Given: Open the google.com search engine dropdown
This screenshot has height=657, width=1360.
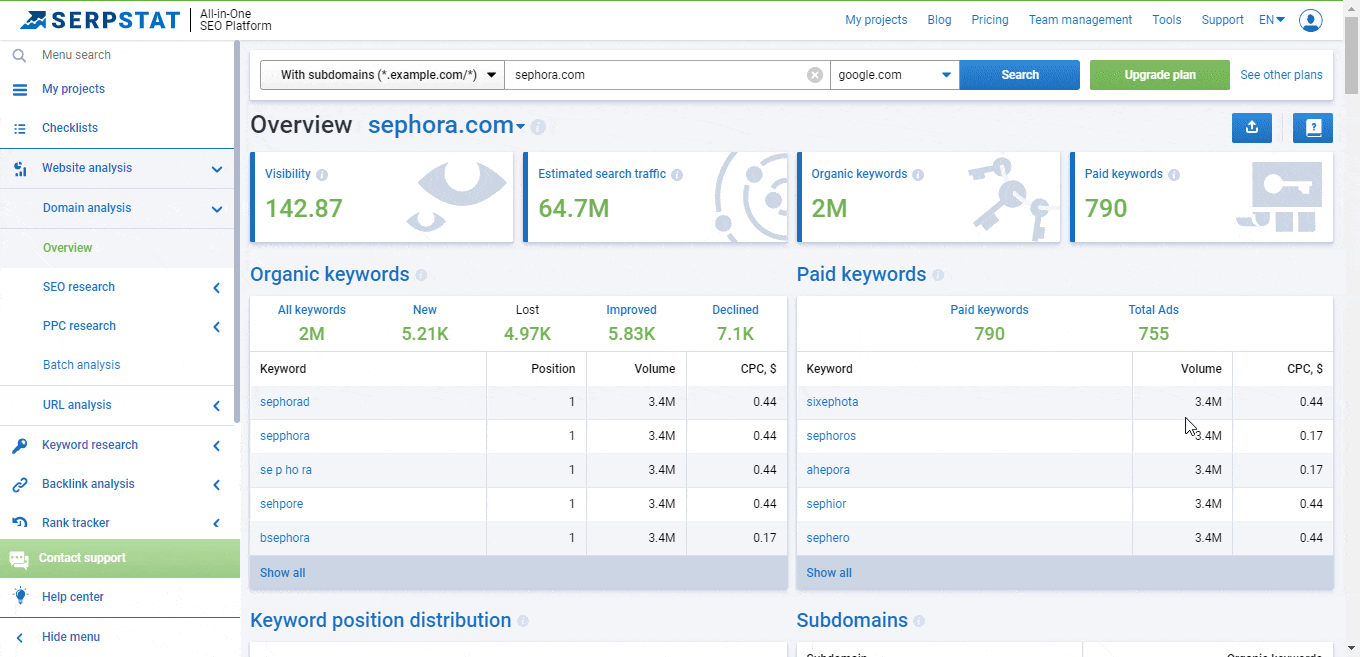Looking at the screenshot, I should (x=895, y=75).
